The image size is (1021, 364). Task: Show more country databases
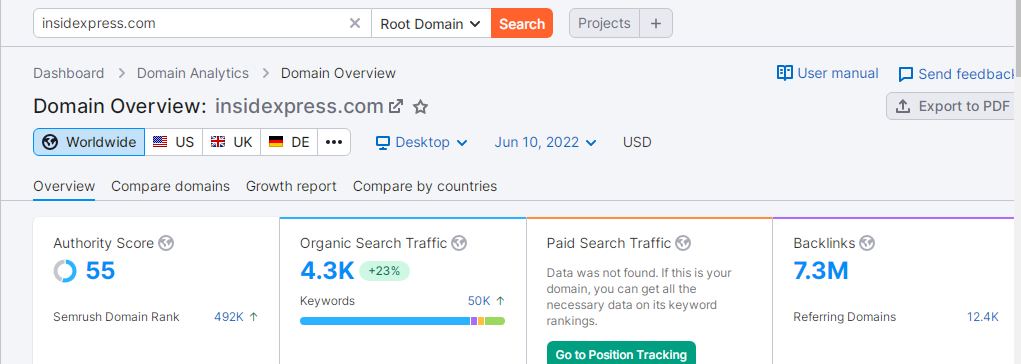pyautogui.click(x=334, y=142)
